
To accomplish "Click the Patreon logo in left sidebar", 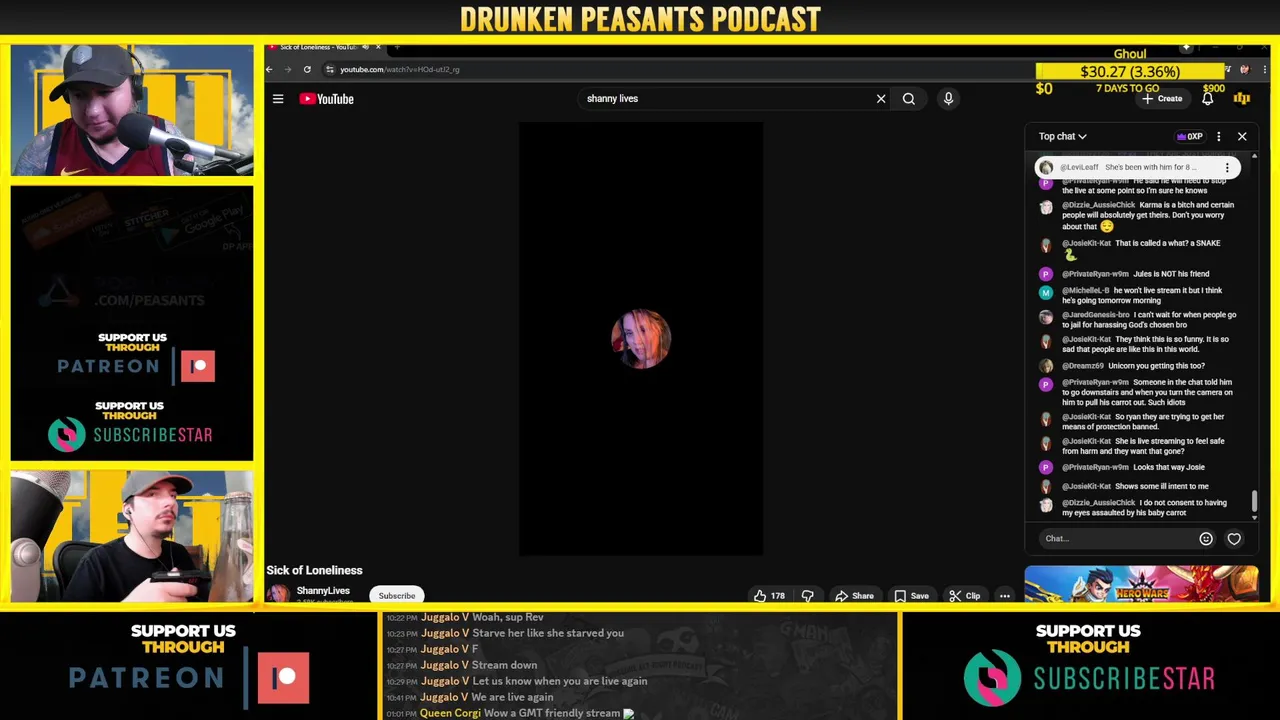I will tap(135, 366).
